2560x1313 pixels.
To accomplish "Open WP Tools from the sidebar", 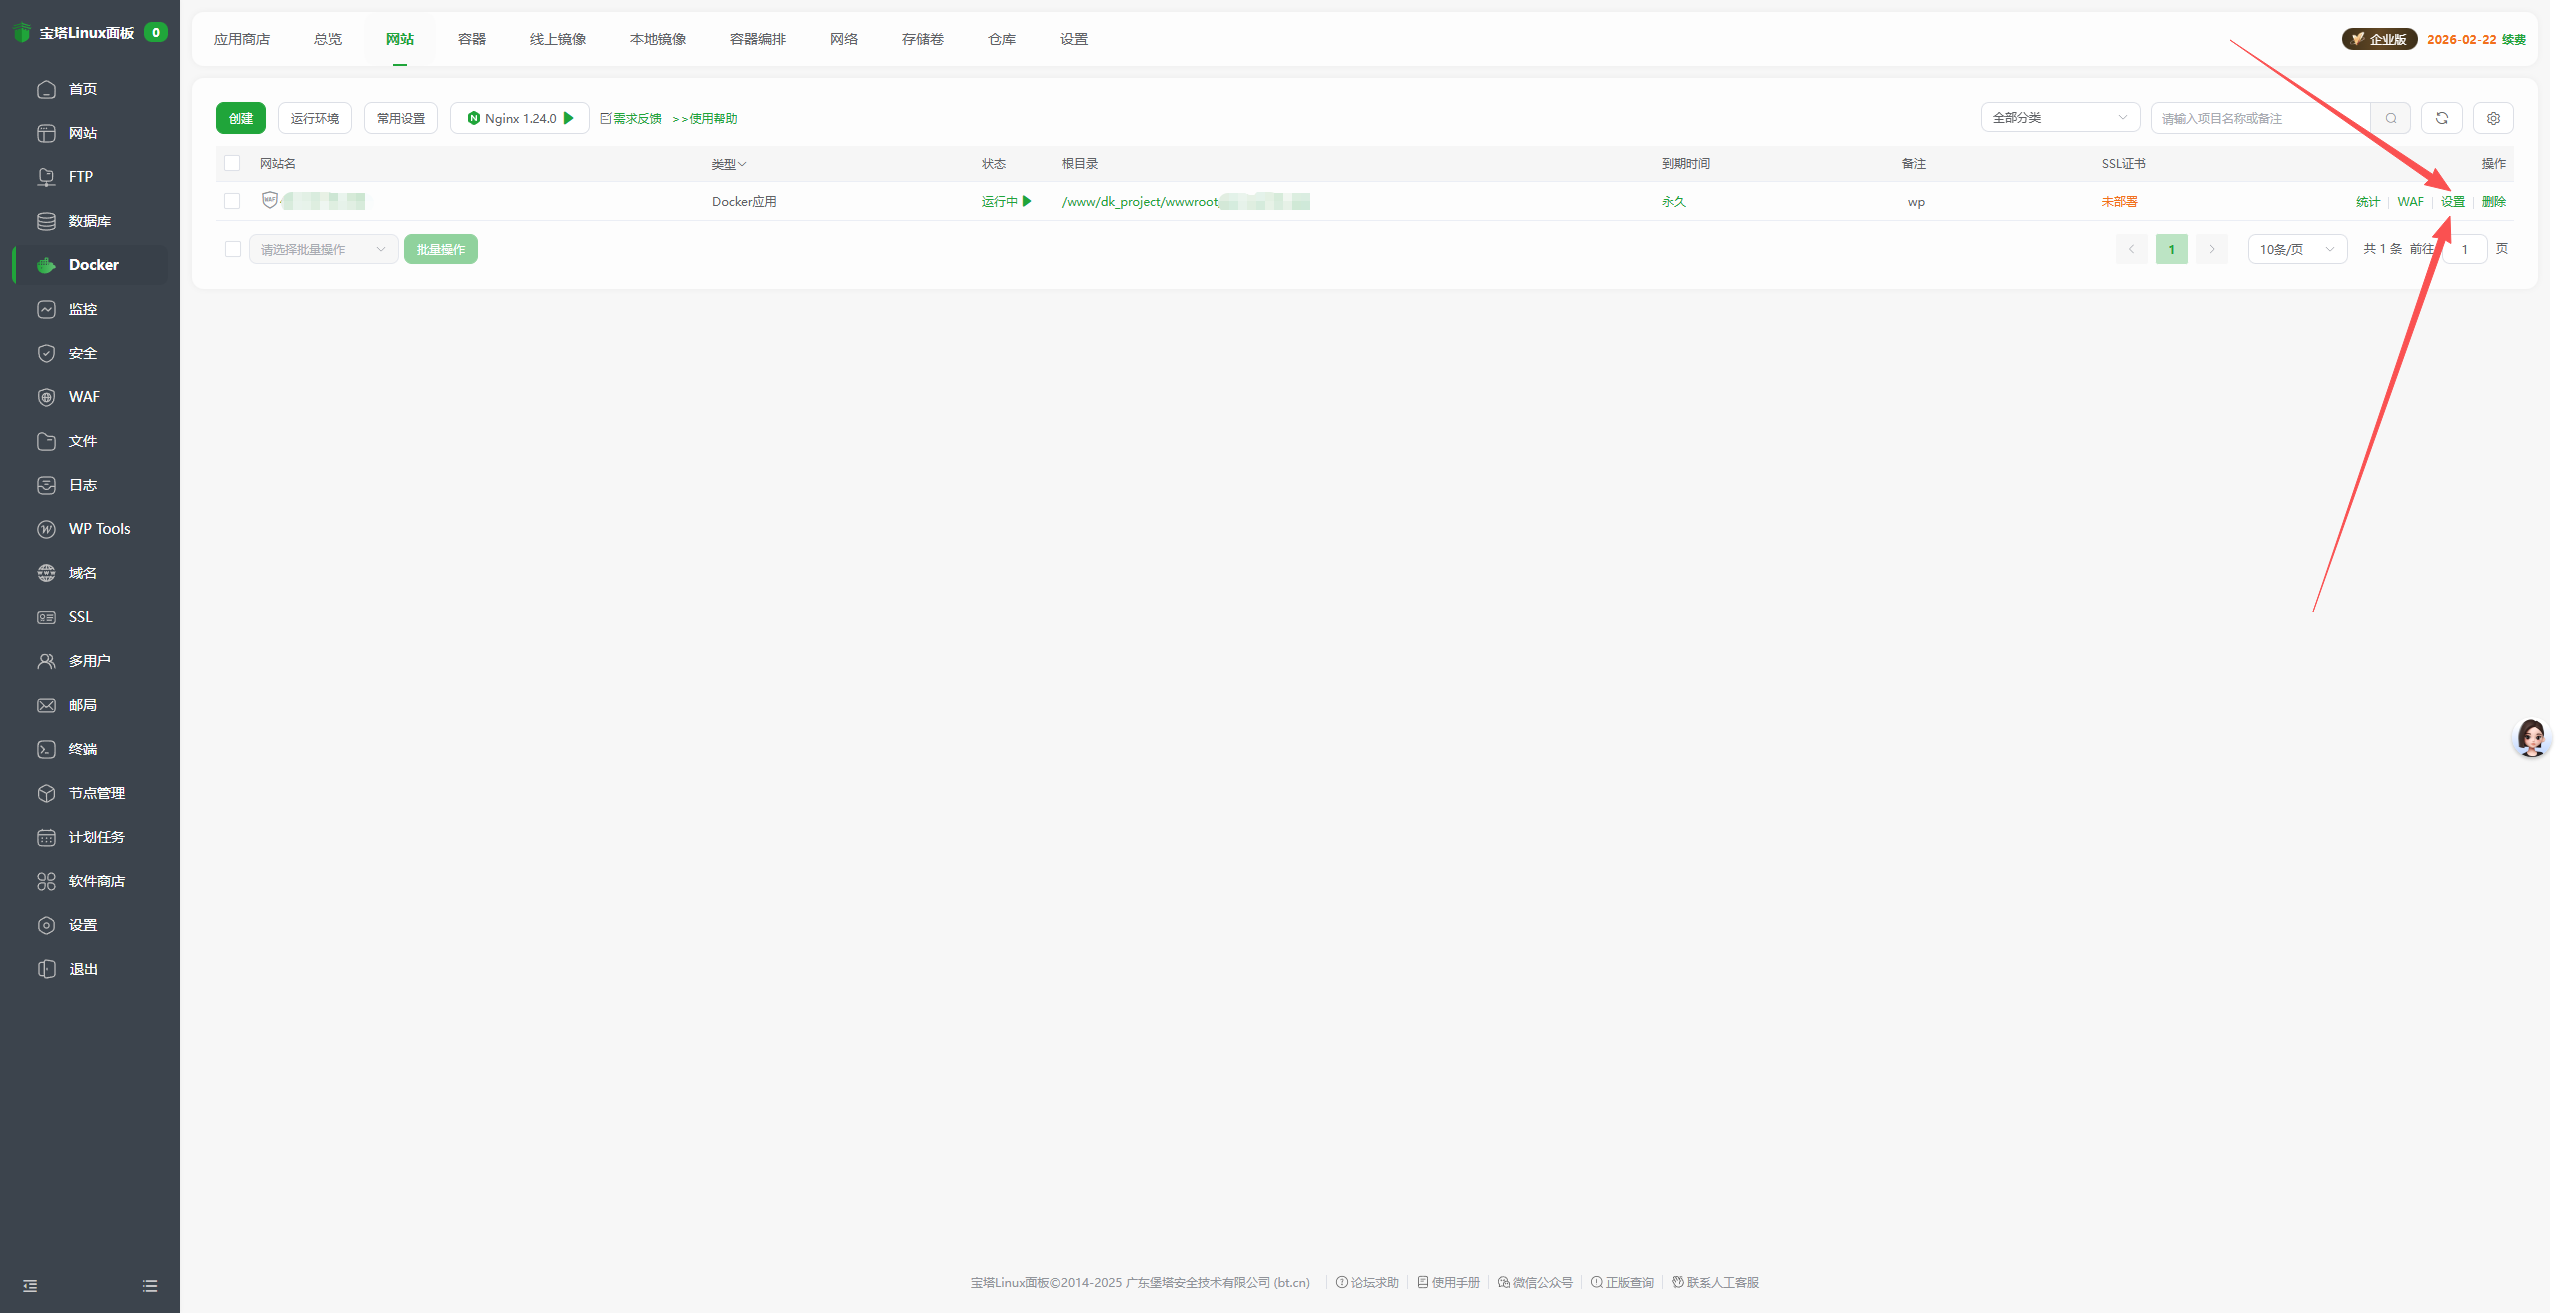I will point(99,528).
